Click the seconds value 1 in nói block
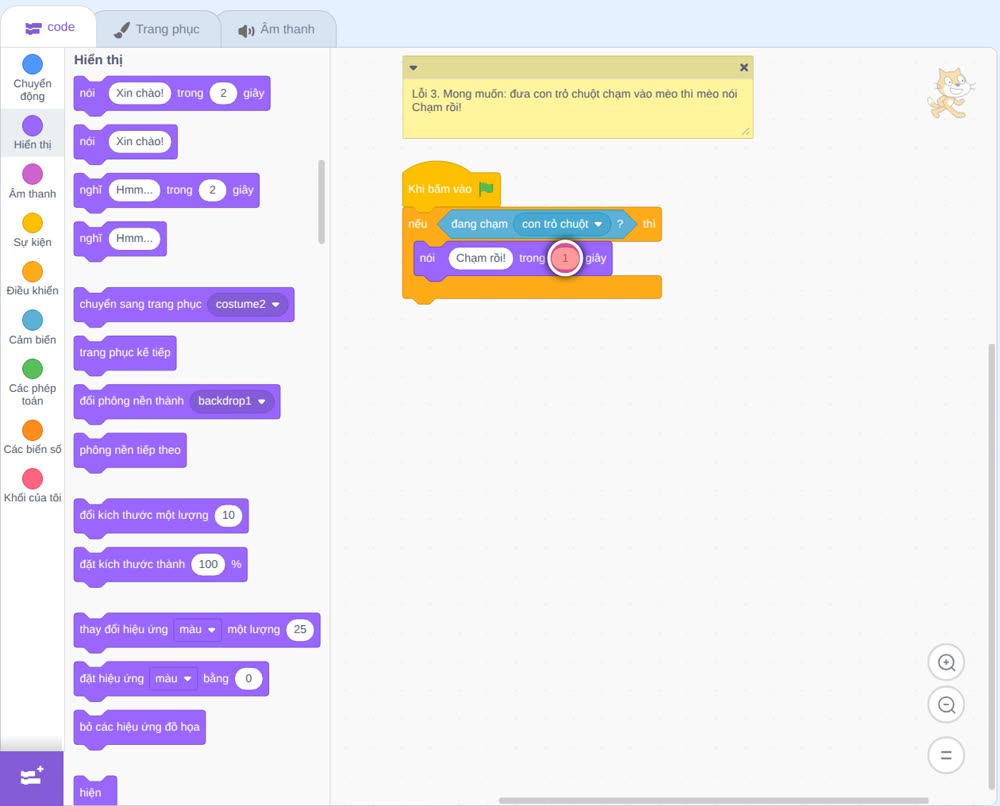The width and height of the screenshot is (1000, 806). tap(565, 258)
